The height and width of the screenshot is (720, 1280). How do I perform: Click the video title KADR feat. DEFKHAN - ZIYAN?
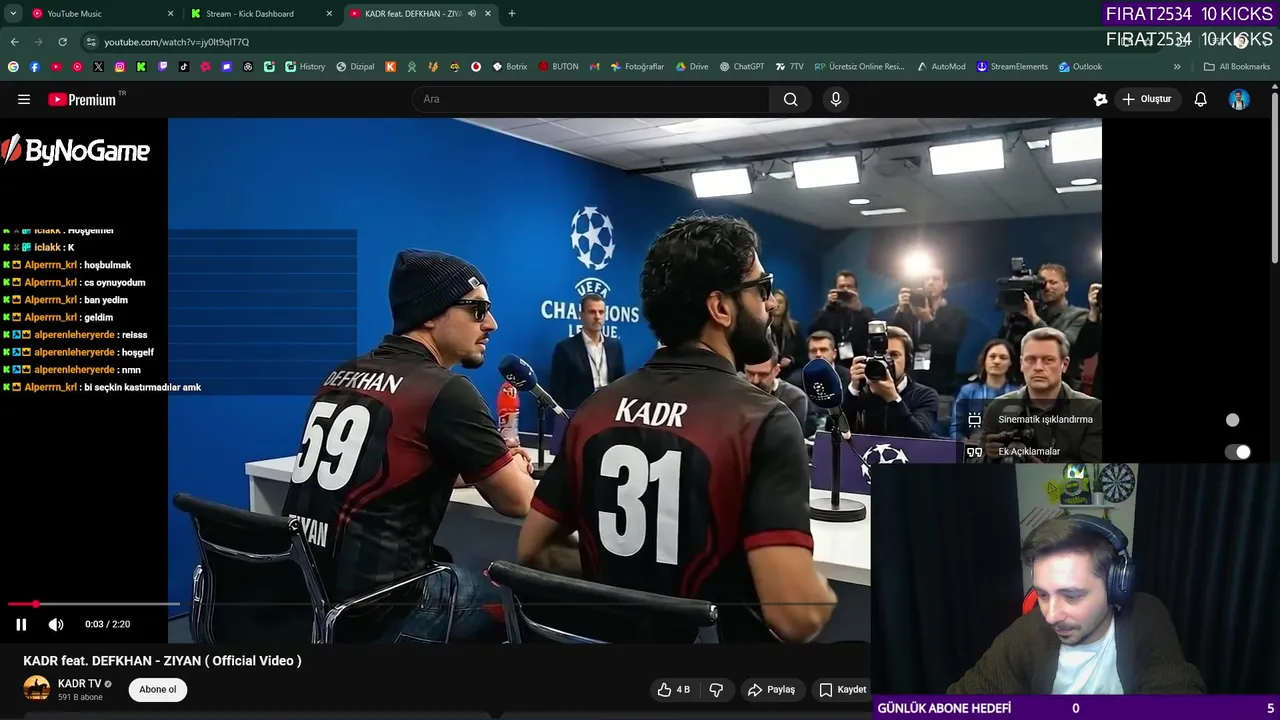(x=162, y=661)
